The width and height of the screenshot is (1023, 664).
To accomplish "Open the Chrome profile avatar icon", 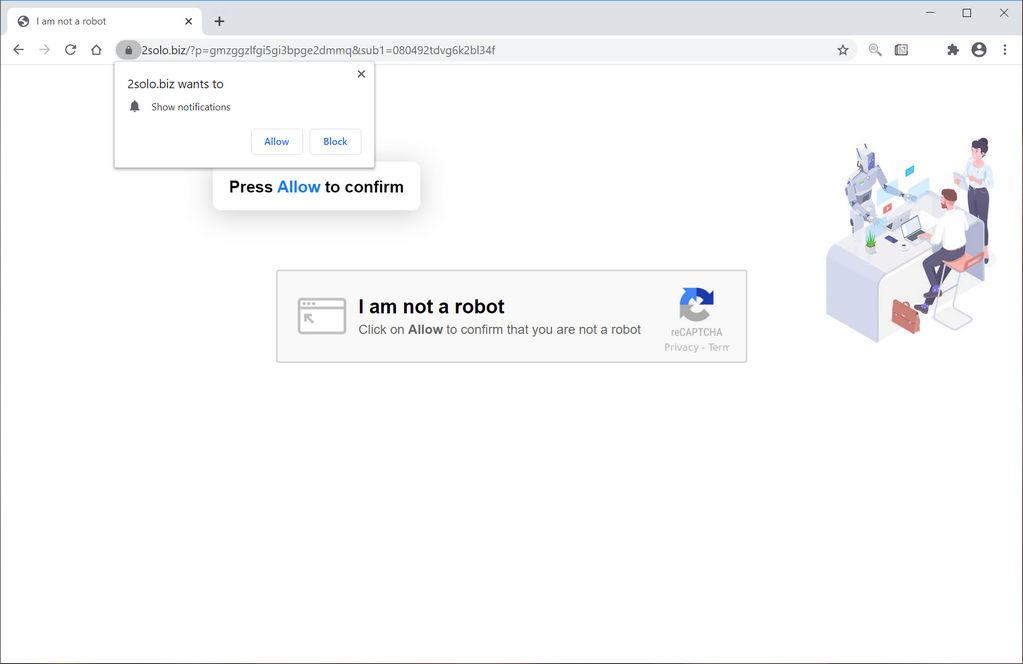I will tap(978, 49).
